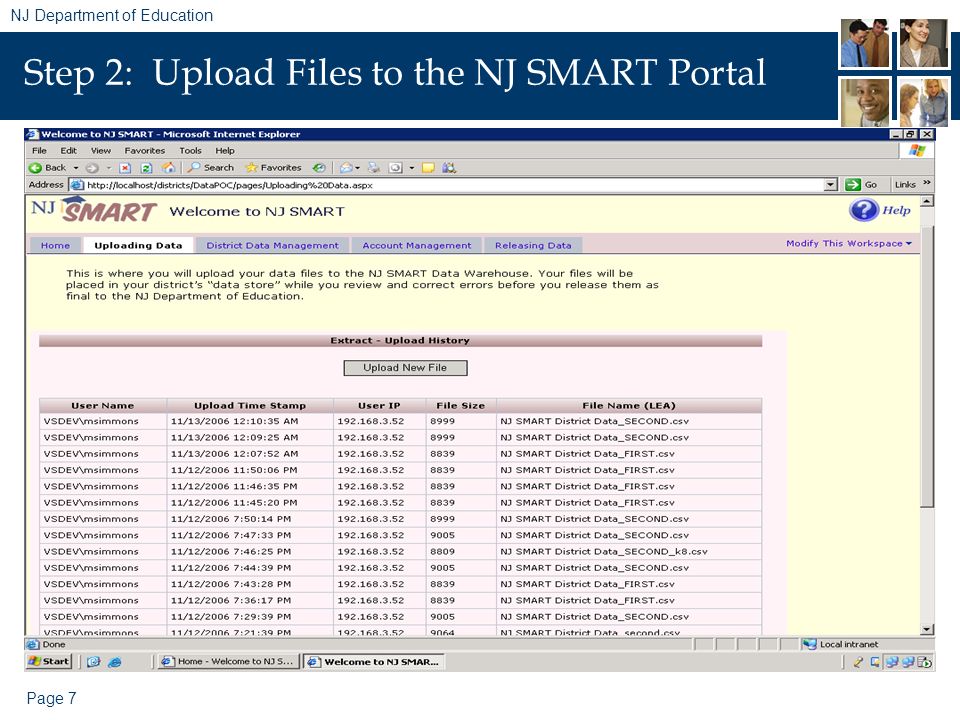This screenshot has height=720, width=960.
Task: Click the History icon next to Favorites
Action: pyautogui.click(x=319, y=168)
